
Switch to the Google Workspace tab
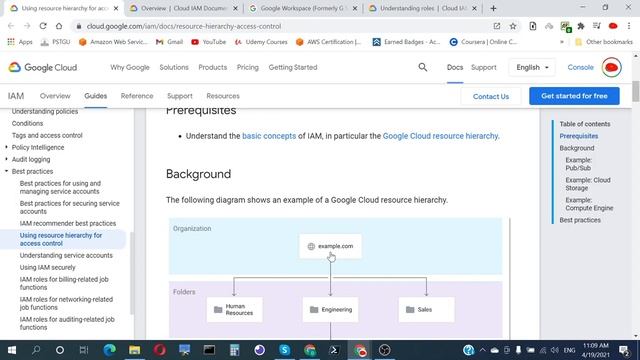303,8
